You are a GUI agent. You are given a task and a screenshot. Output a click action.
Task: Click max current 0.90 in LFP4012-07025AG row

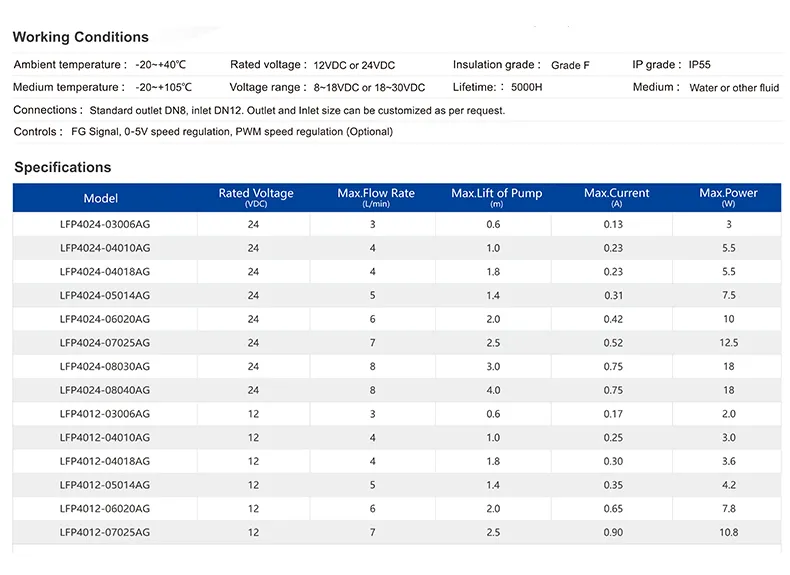pyautogui.click(x=613, y=532)
